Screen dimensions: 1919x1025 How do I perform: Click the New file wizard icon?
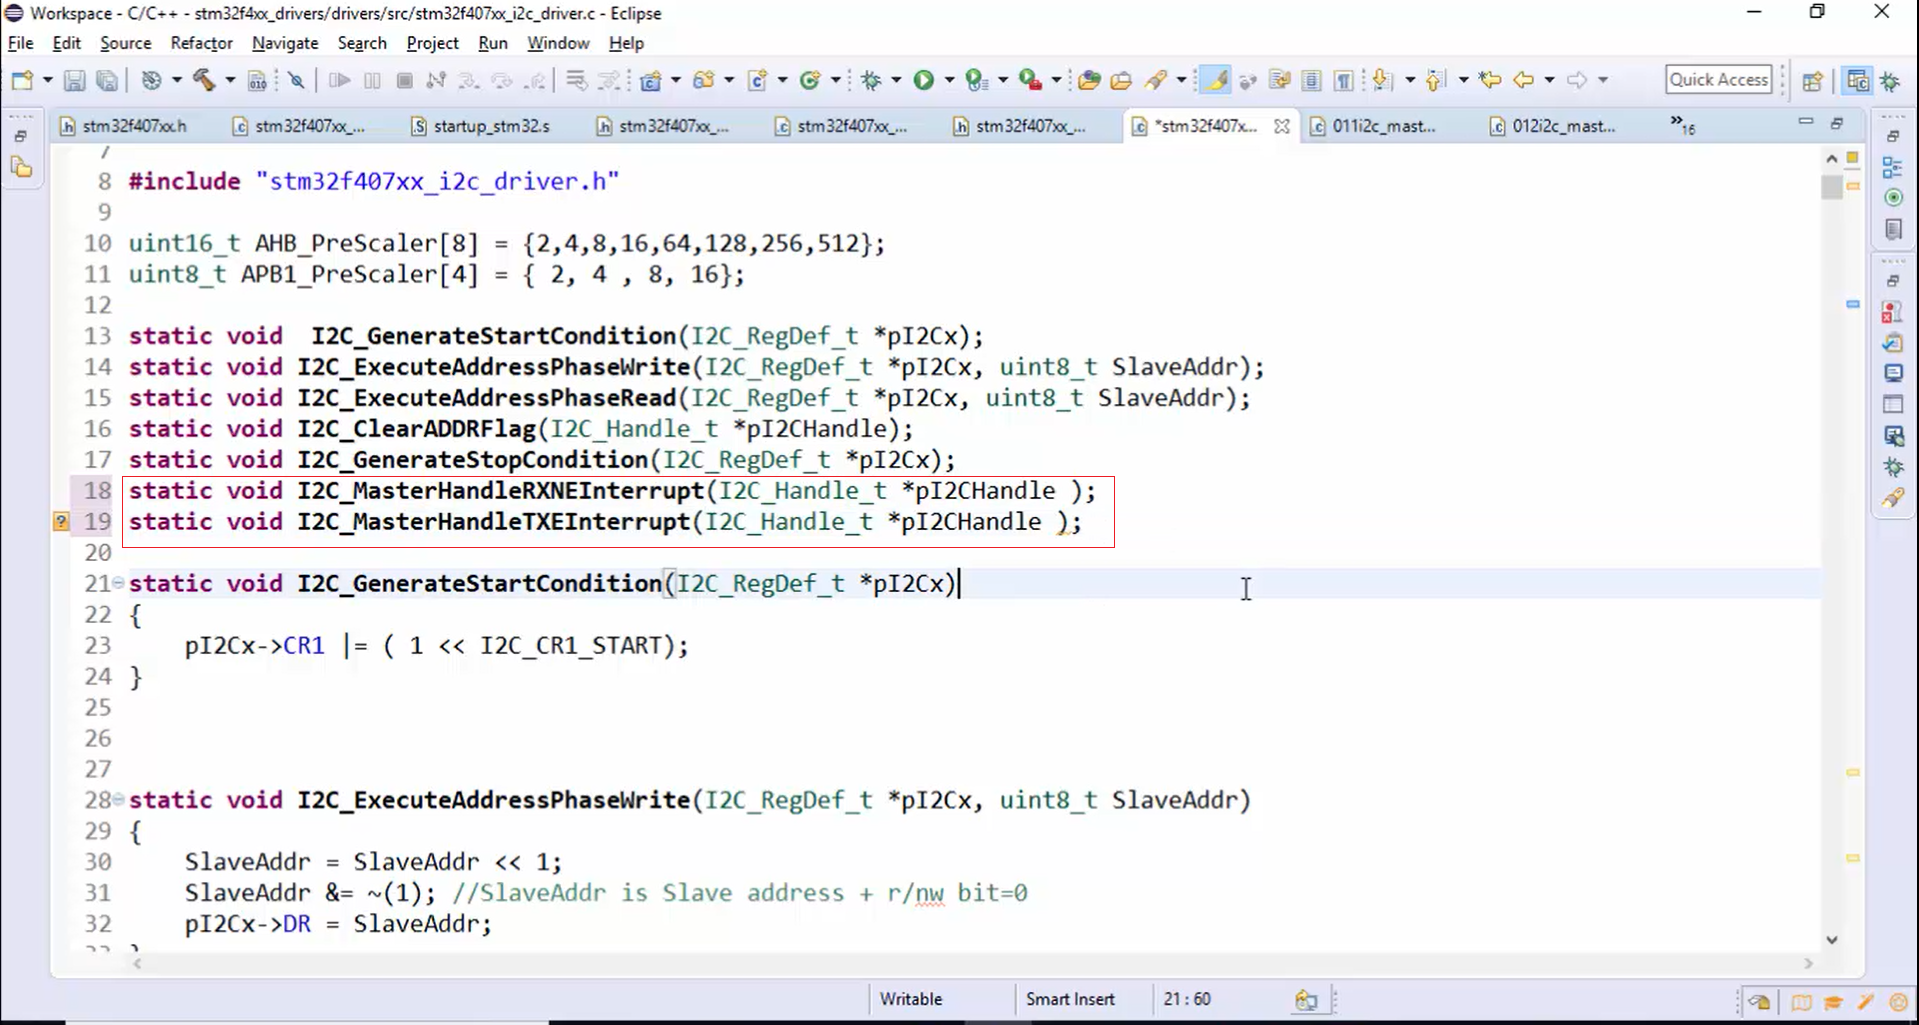point(22,80)
